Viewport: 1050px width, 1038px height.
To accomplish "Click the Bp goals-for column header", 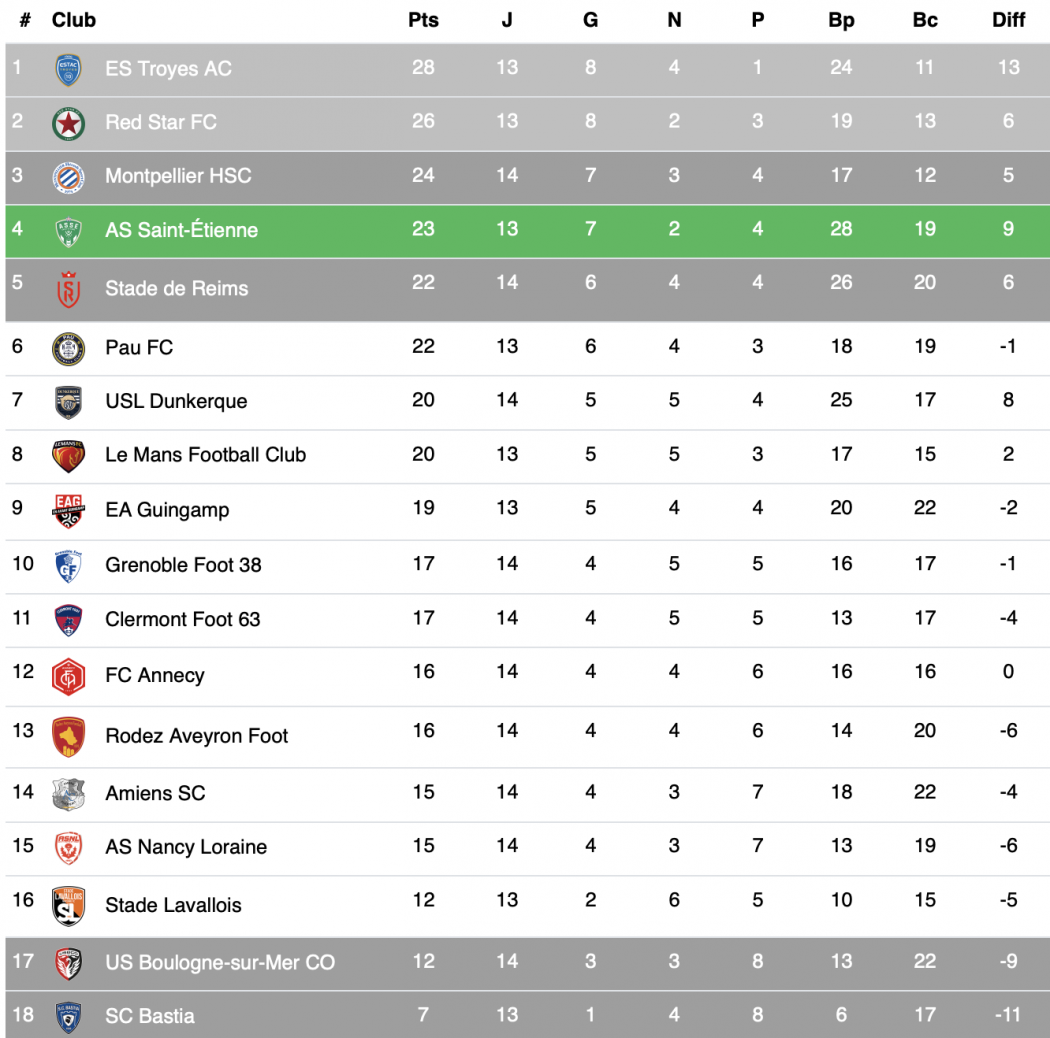I will (x=841, y=20).
